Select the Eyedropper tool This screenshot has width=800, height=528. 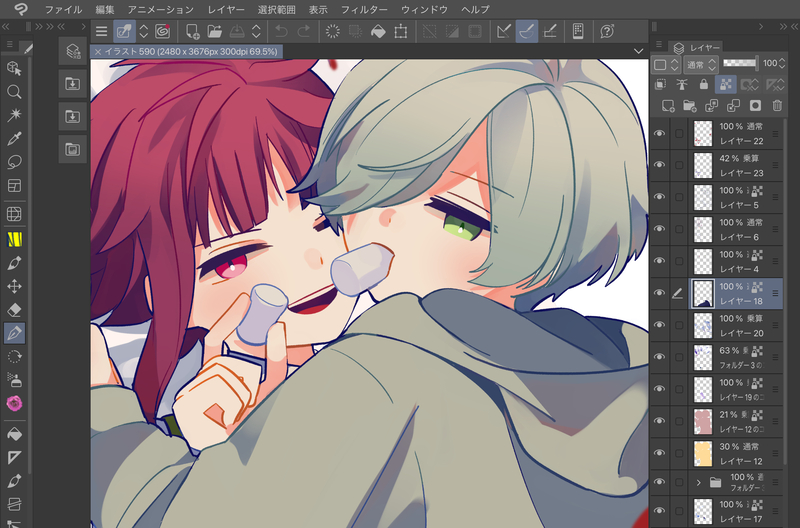coord(14,139)
